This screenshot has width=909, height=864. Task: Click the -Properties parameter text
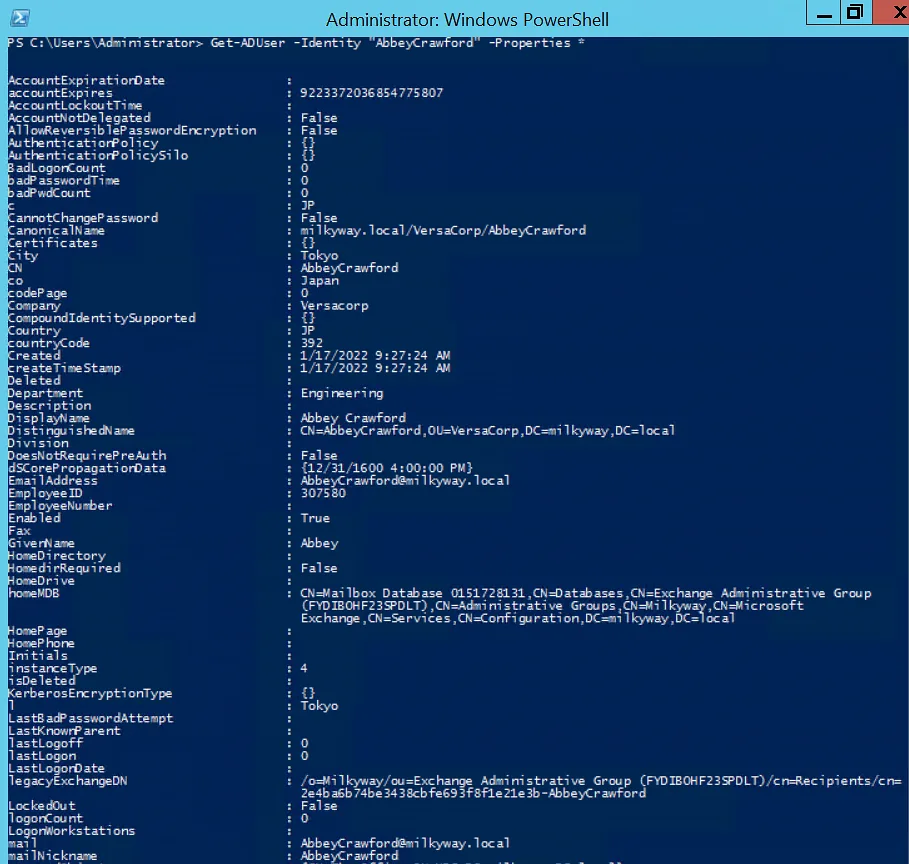[x=530, y=43]
